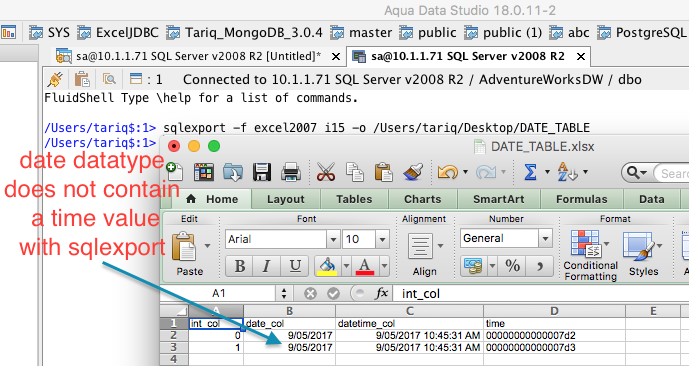
Task: Click the open file folder icon in Excel
Action: pos(233,172)
